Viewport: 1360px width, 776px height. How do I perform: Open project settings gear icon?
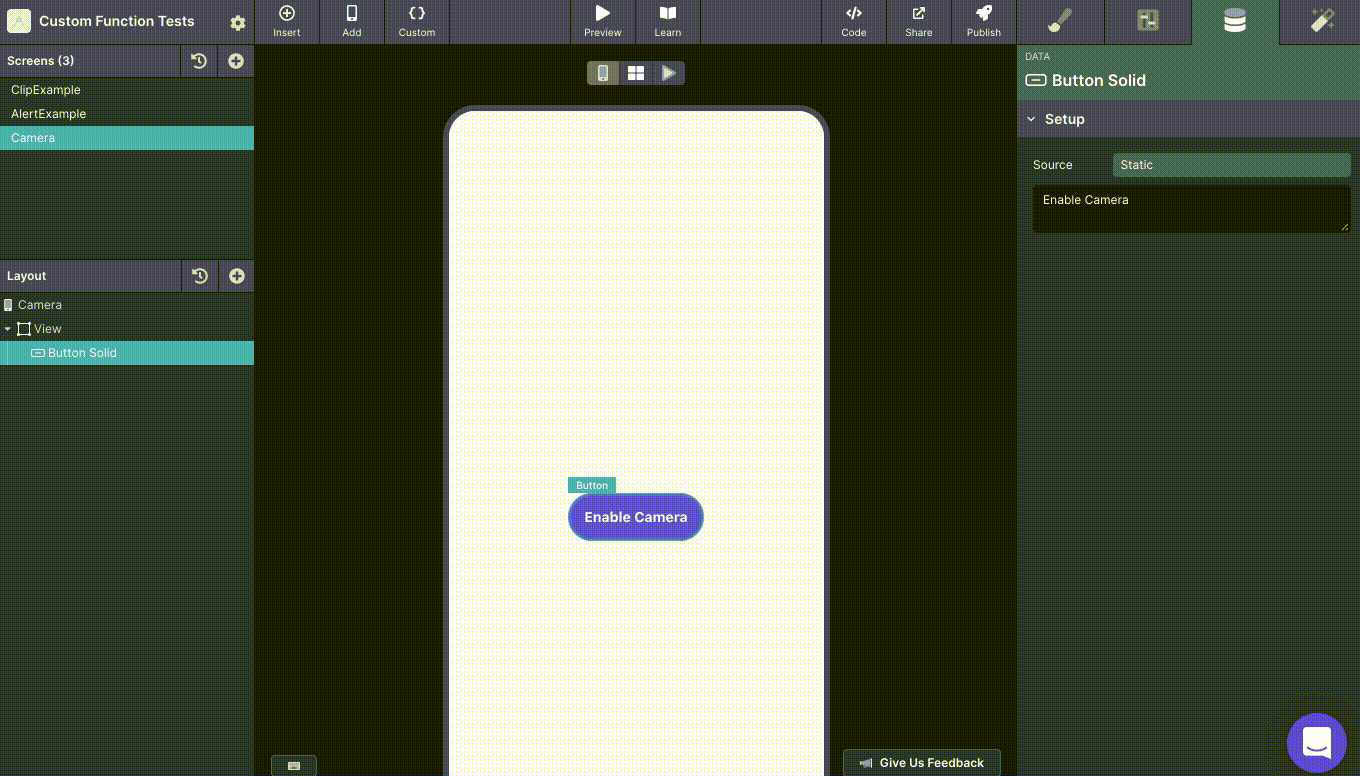238,22
